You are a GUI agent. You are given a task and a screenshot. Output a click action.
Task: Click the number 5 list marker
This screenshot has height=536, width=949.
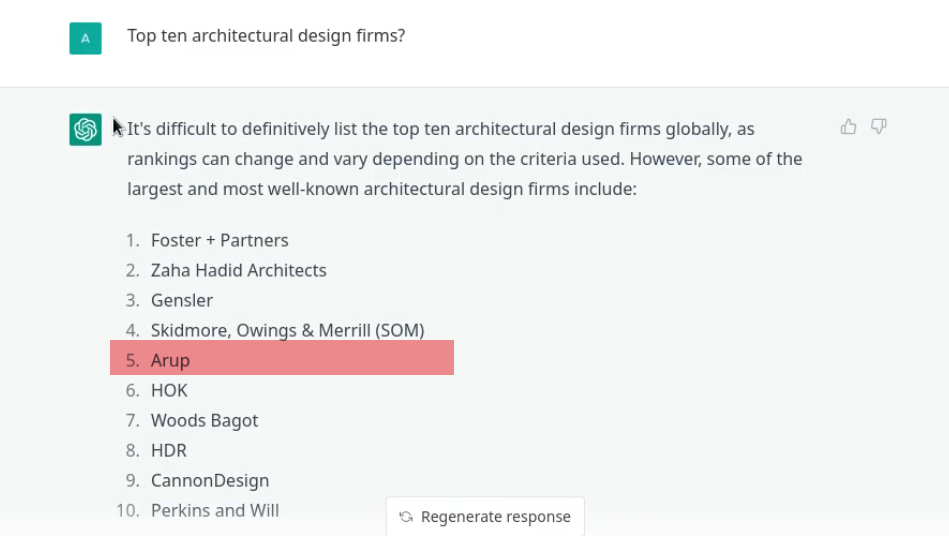tap(133, 361)
